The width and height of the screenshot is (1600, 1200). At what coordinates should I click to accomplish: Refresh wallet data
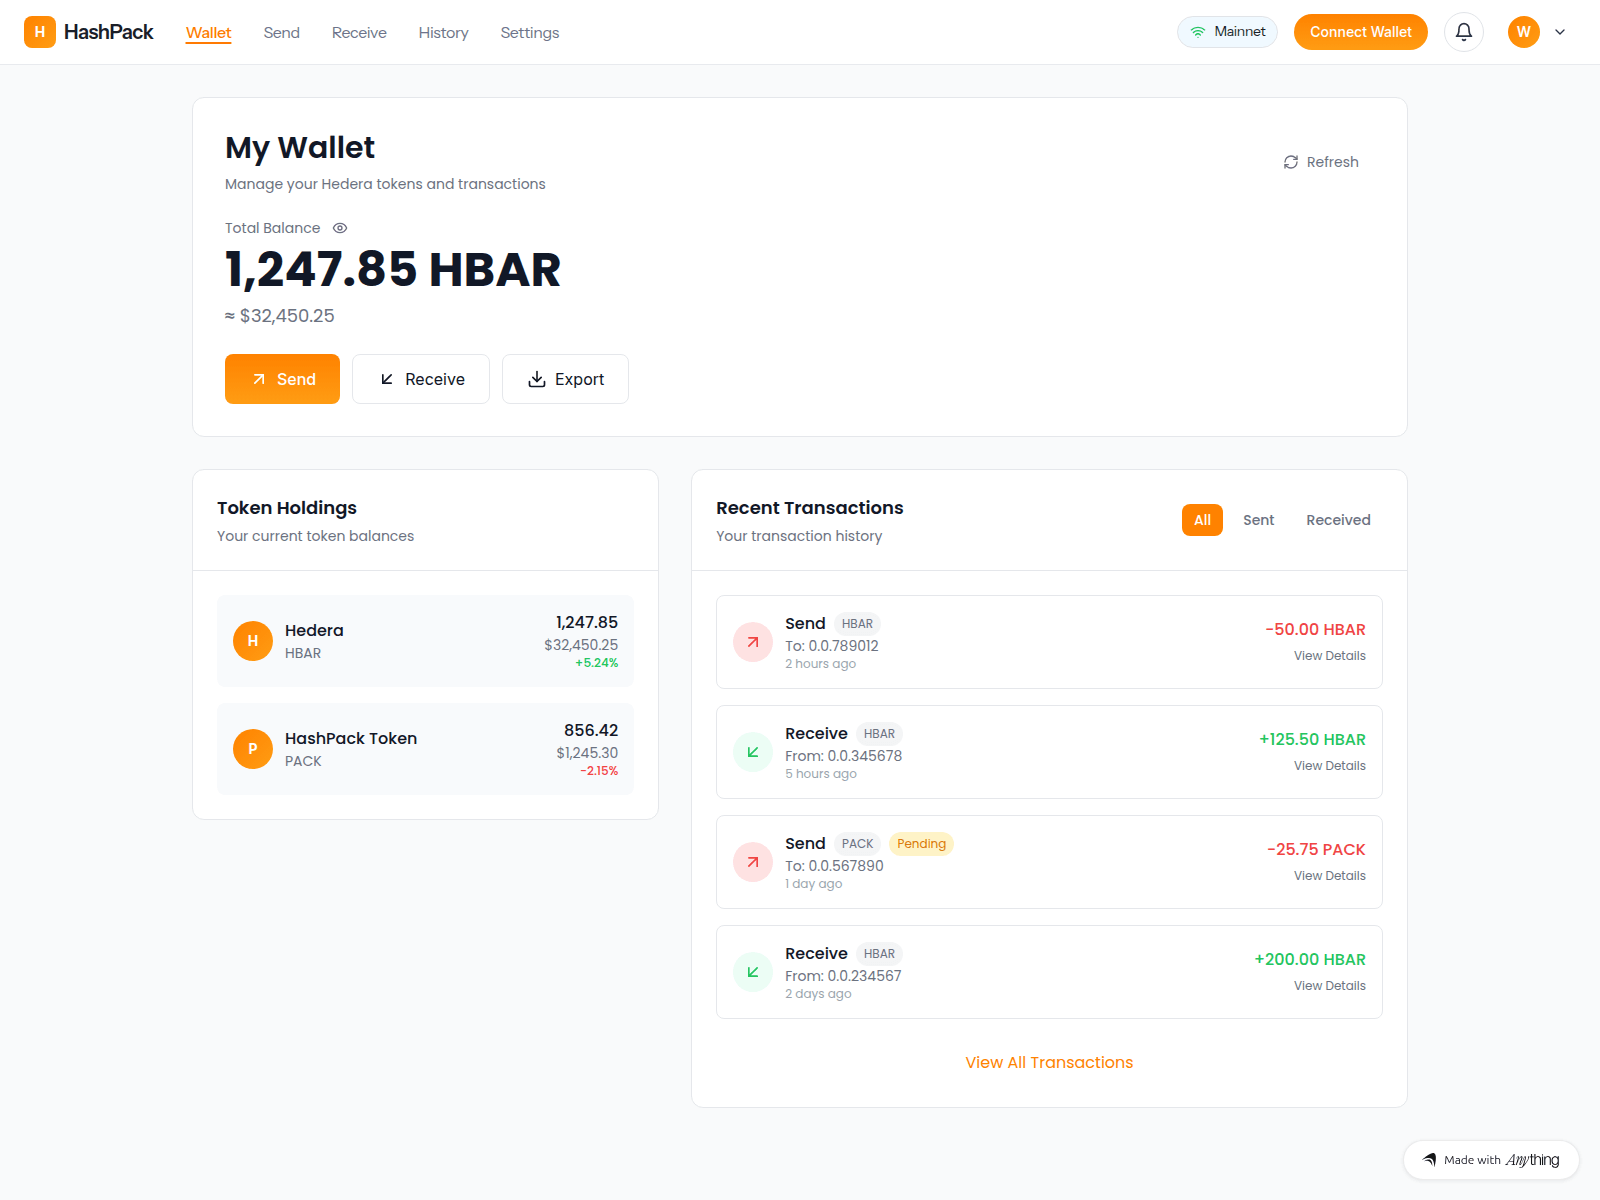click(x=1321, y=162)
